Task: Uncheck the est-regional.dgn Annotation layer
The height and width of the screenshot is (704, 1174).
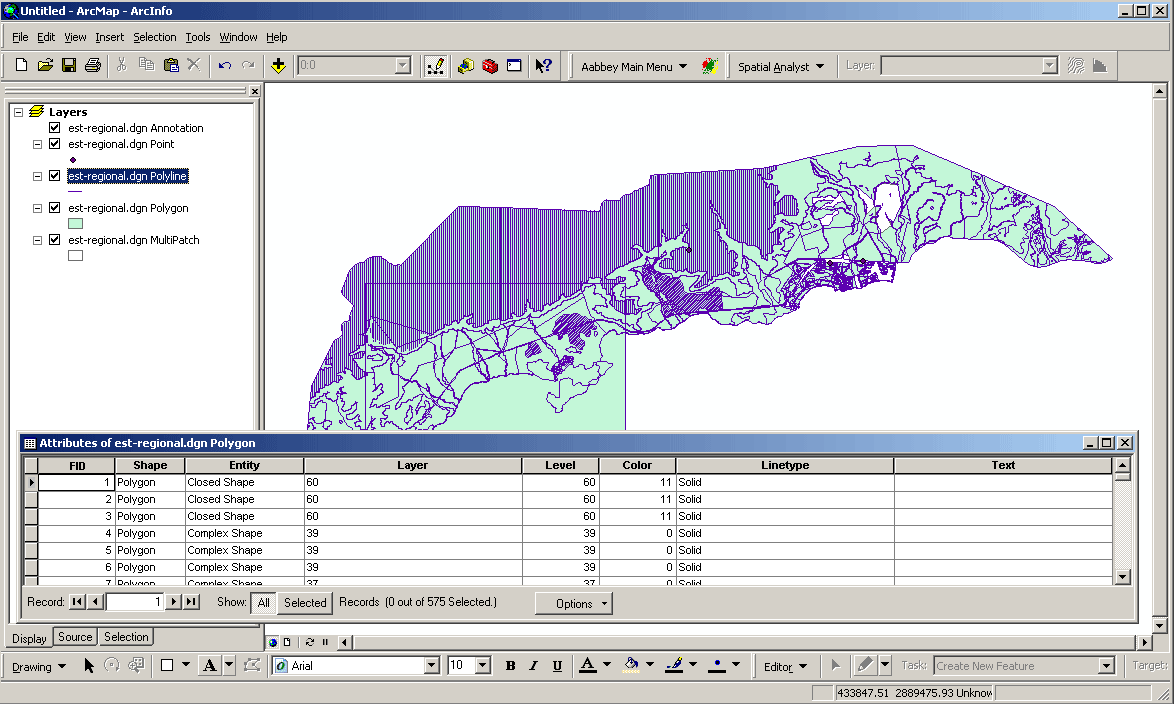Action: pyautogui.click(x=55, y=127)
